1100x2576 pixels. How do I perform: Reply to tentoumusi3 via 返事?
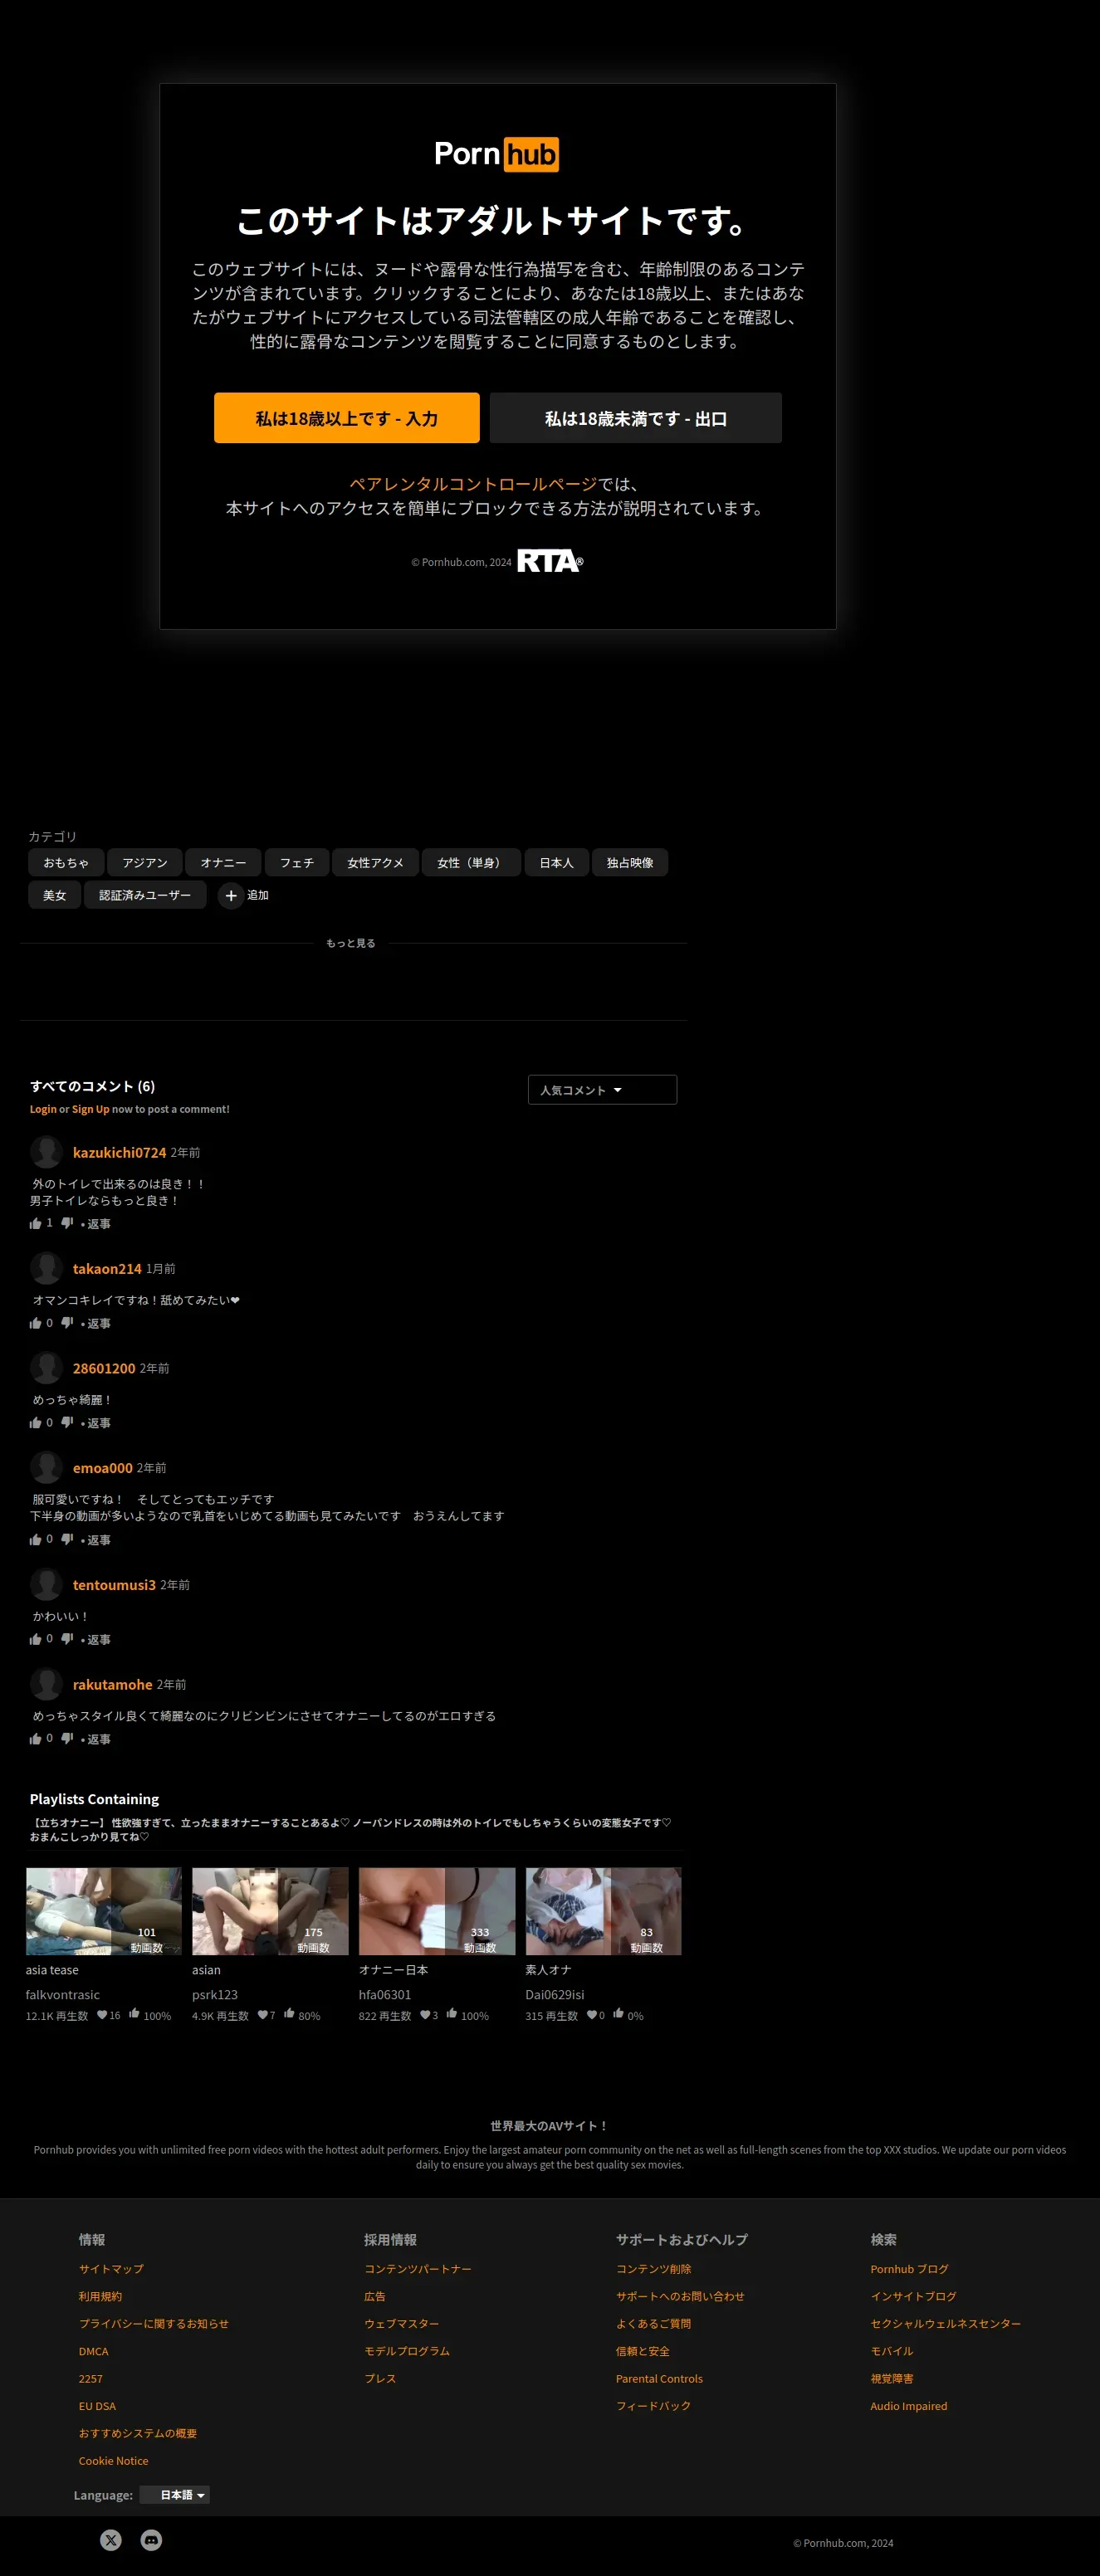point(99,1640)
